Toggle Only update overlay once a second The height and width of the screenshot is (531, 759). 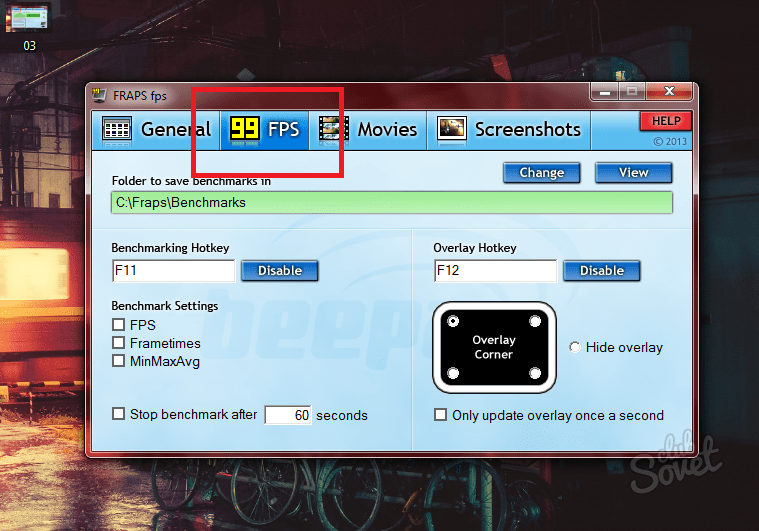click(x=440, y=415)
